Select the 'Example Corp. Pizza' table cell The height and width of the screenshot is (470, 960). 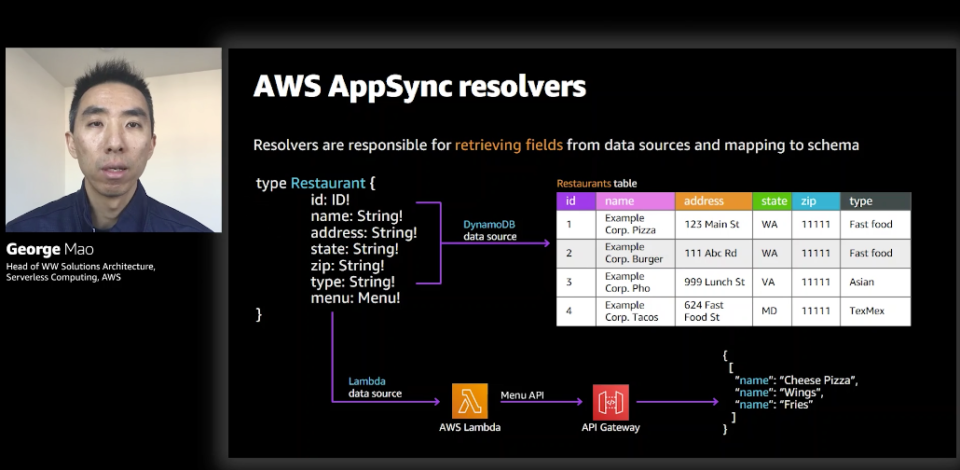tap(636, 224)
